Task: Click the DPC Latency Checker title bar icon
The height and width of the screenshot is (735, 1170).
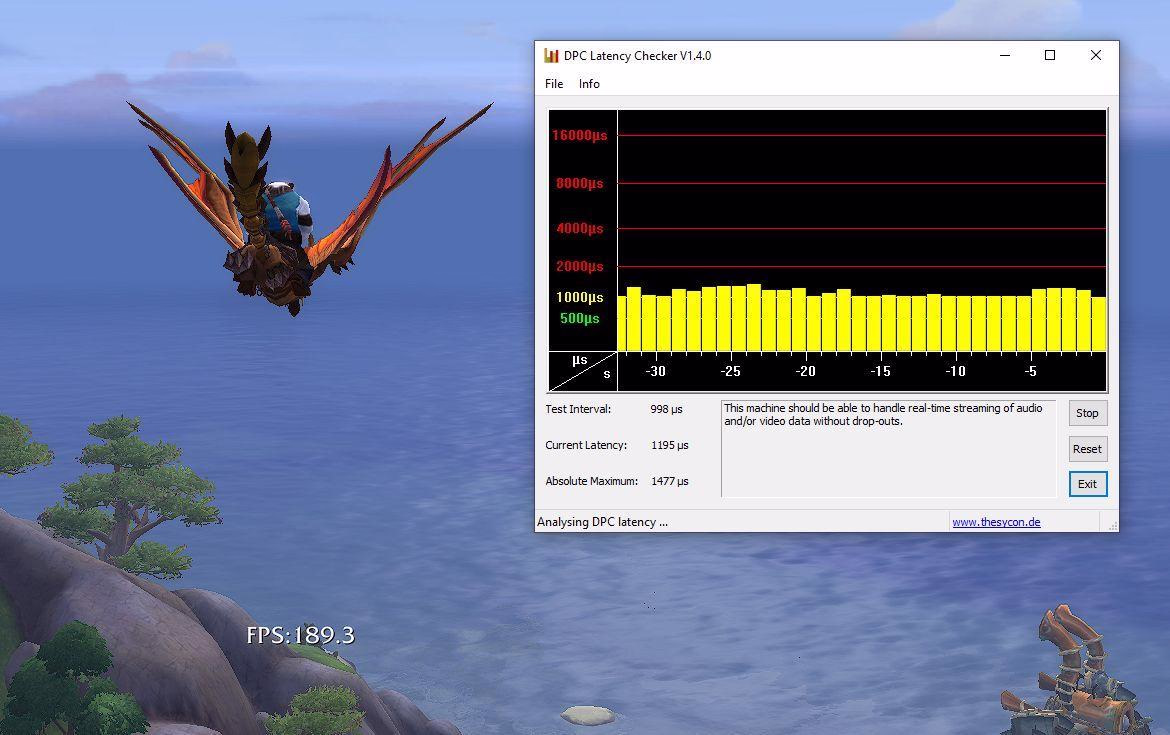Action: coord(551,56)
